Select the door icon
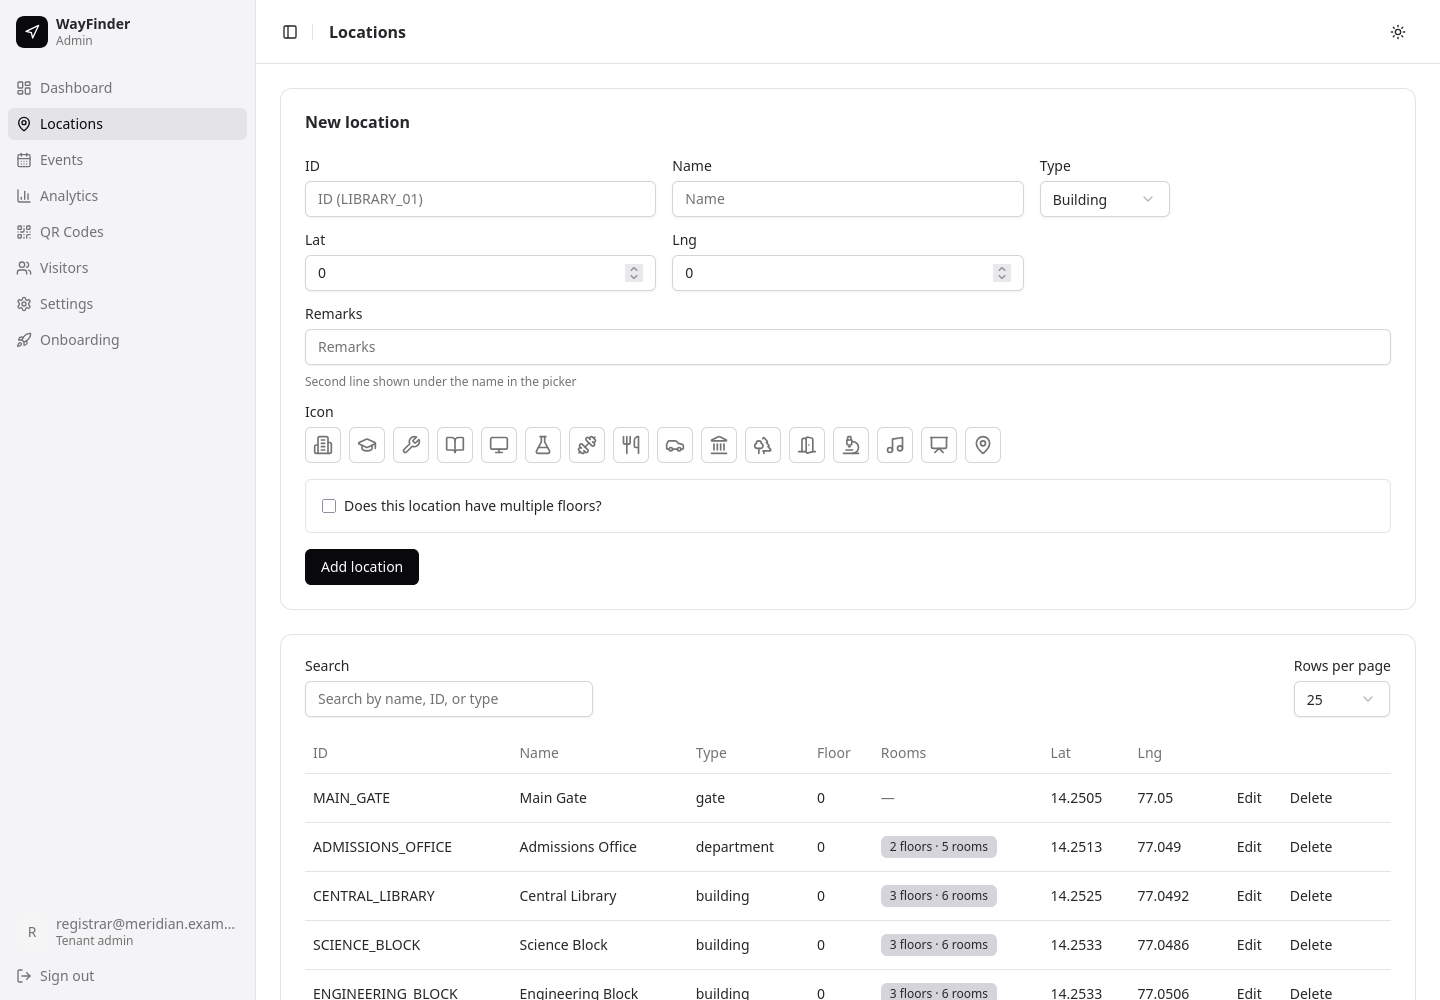Image resolution: width=1440 pixels, height=1000 pixels. click(x=807, y=445)
